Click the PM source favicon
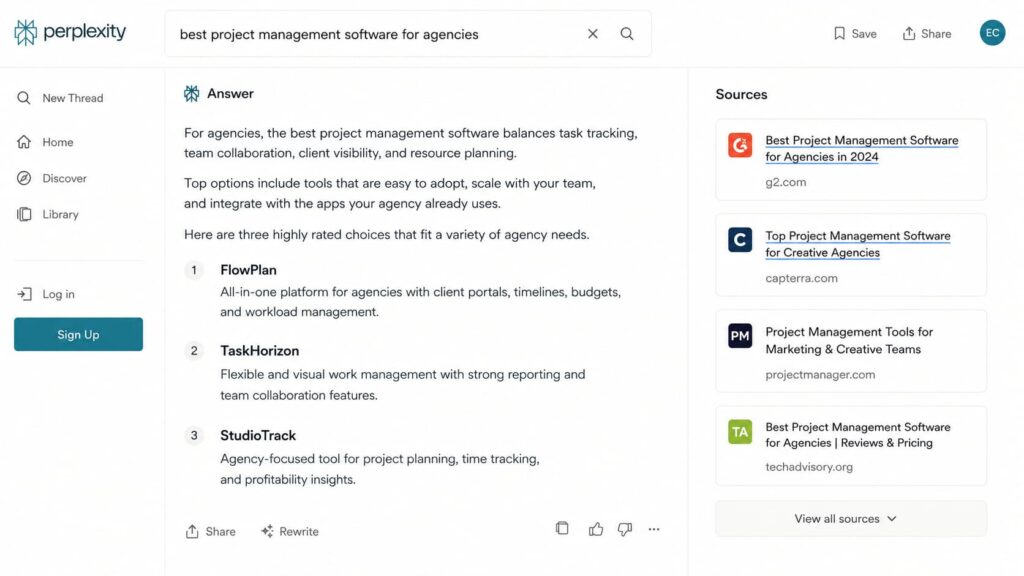 coord(740,336)
